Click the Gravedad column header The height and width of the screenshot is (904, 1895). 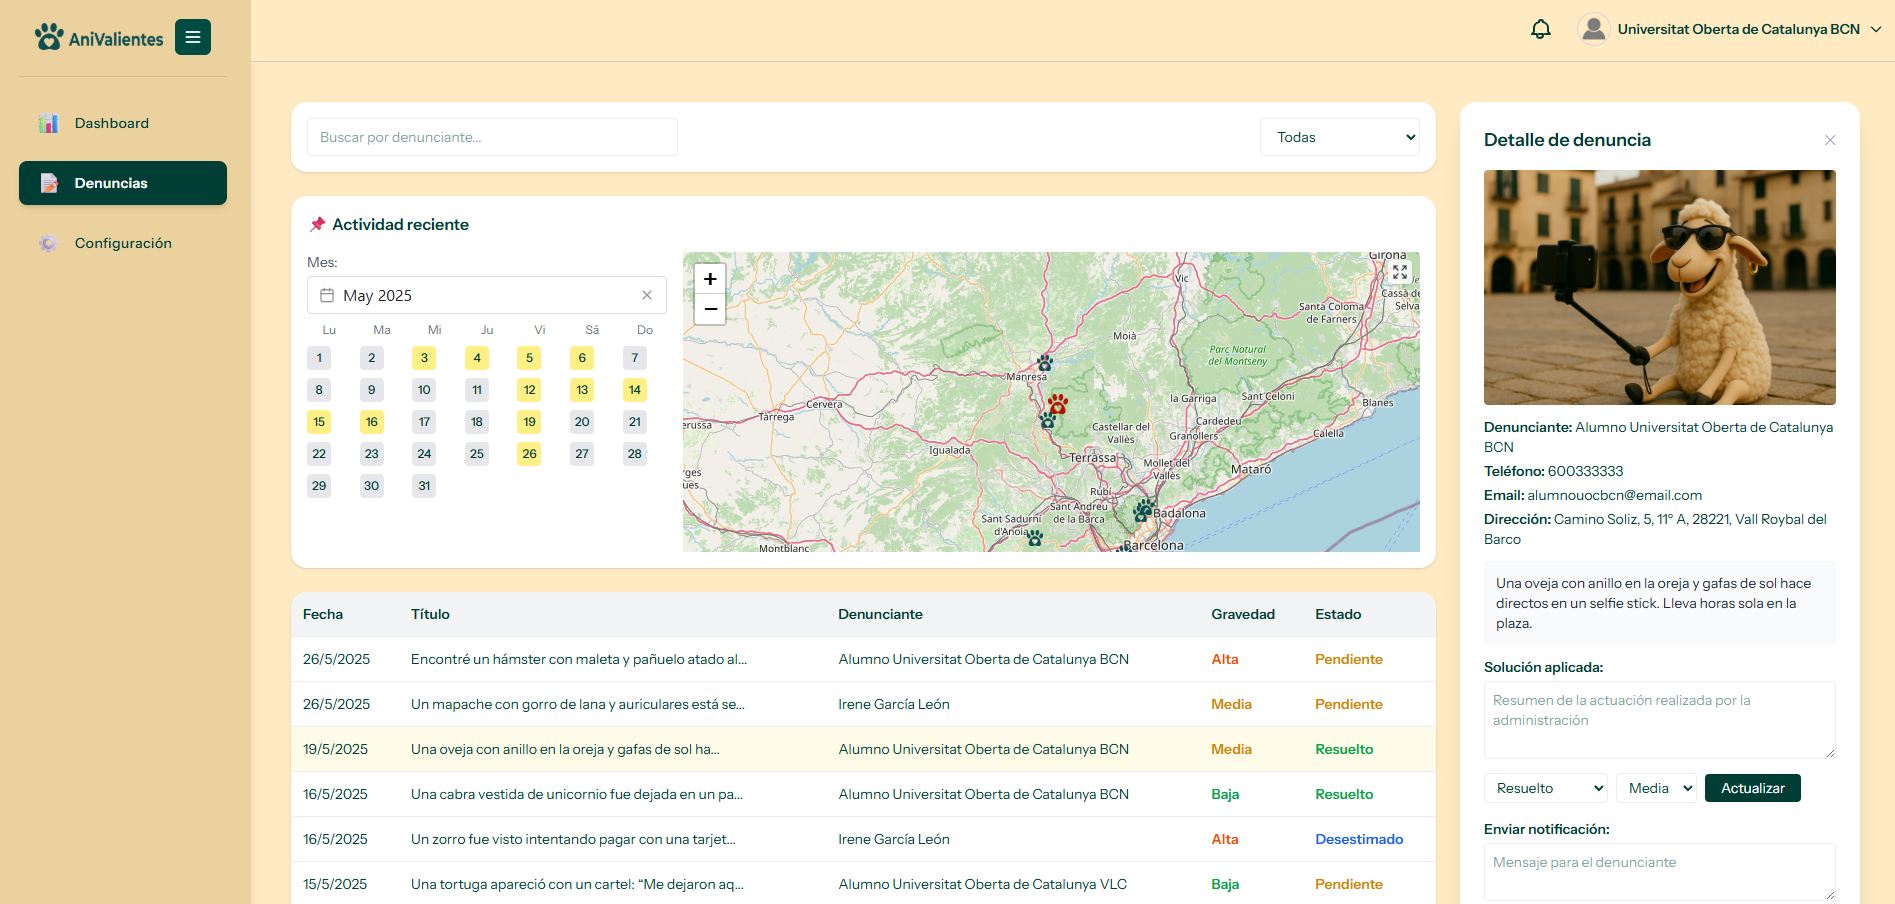coord(1243,614)
